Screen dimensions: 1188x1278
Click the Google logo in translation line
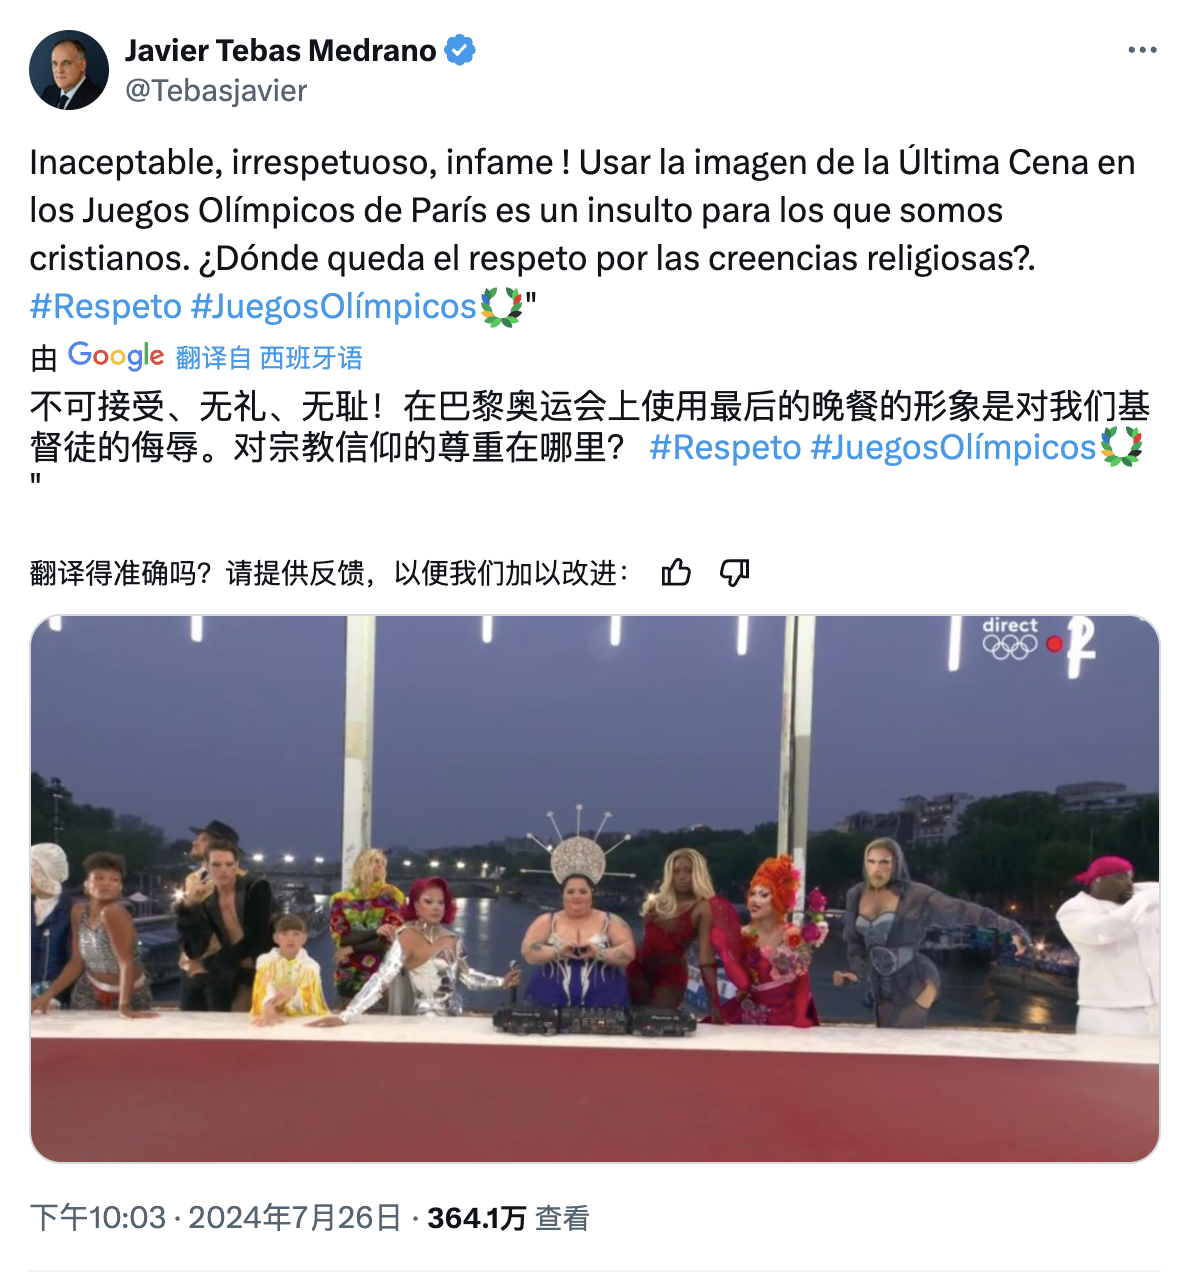116,355
